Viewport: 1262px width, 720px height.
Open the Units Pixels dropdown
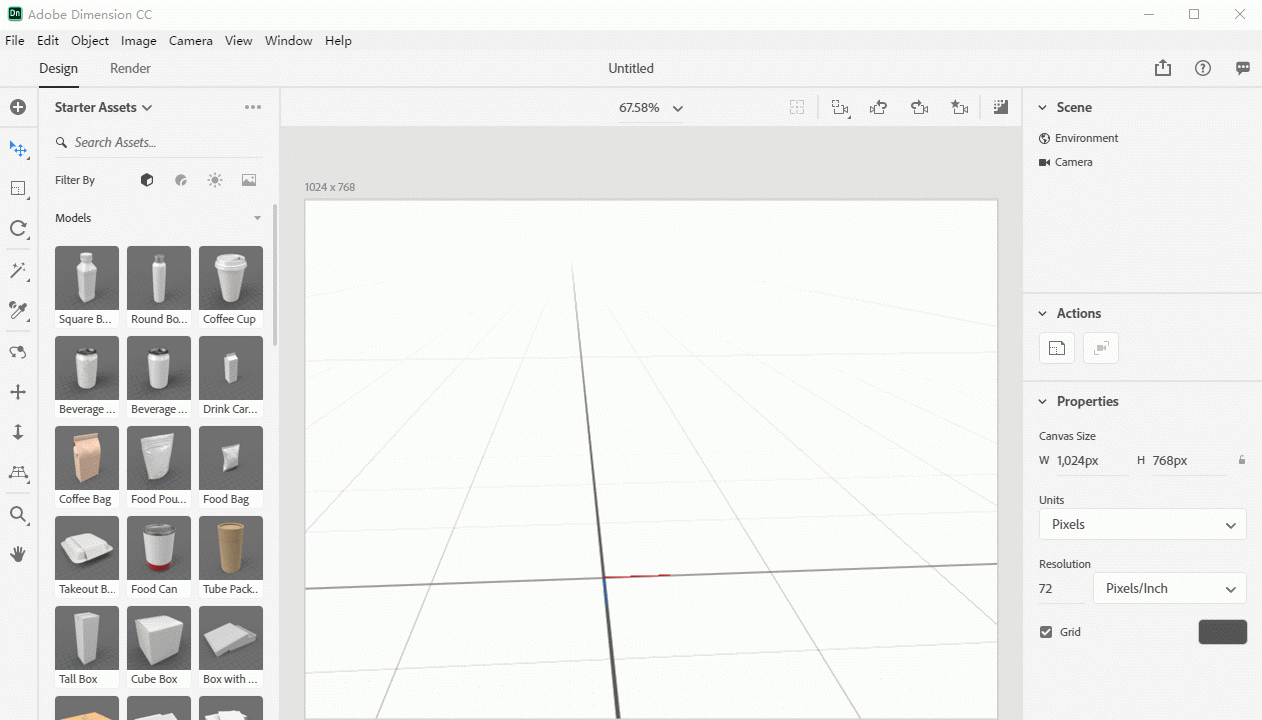pyautogui.click(x=1142, y=524)
